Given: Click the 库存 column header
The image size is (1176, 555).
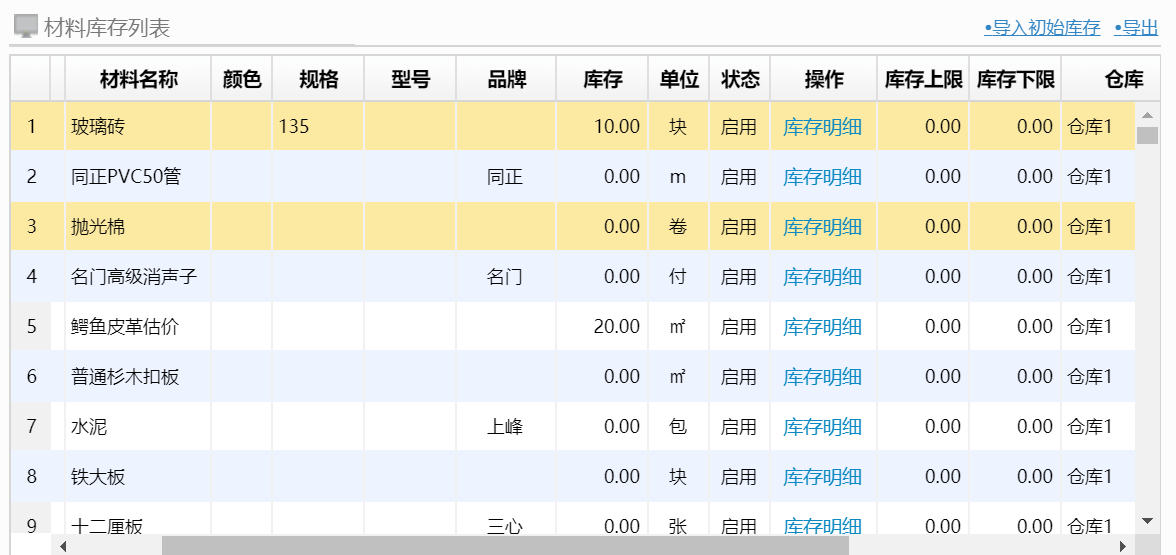Looking at the screenshot, I should pos(602,80).
